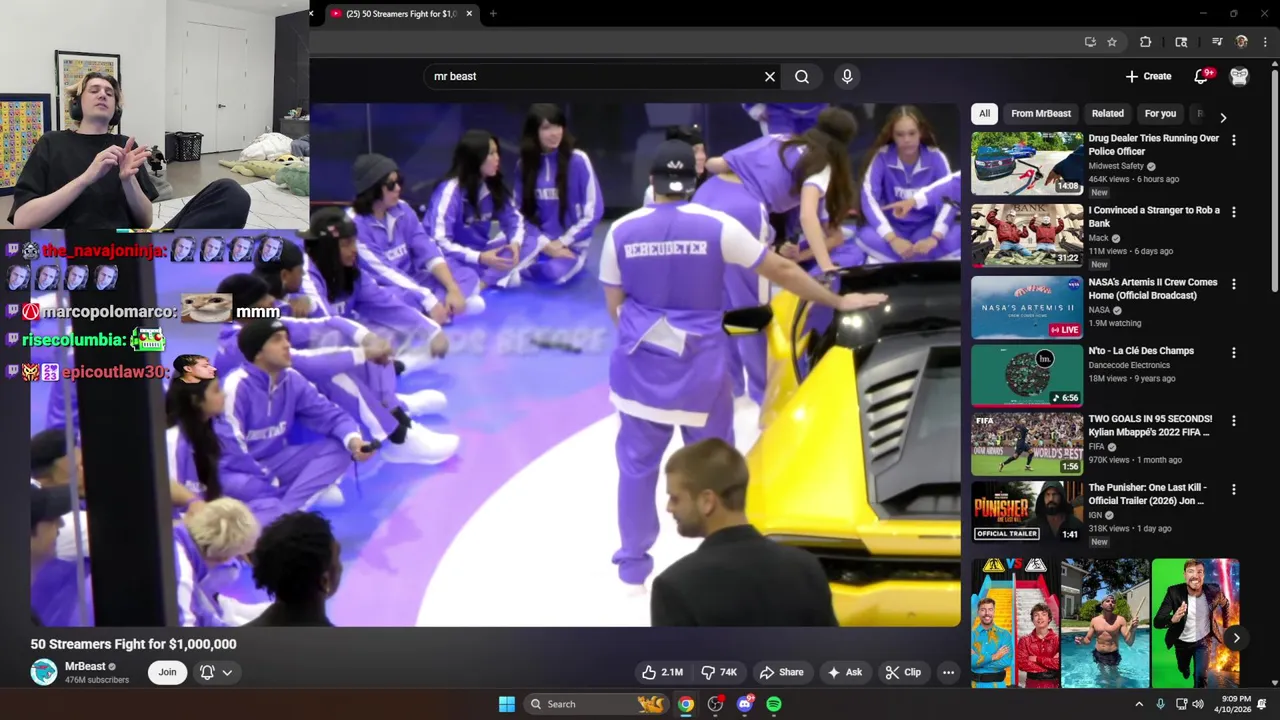Open menu for 'Drug Dealer Tries Running' video
1280x720 pixels.
click(1233, 140)
